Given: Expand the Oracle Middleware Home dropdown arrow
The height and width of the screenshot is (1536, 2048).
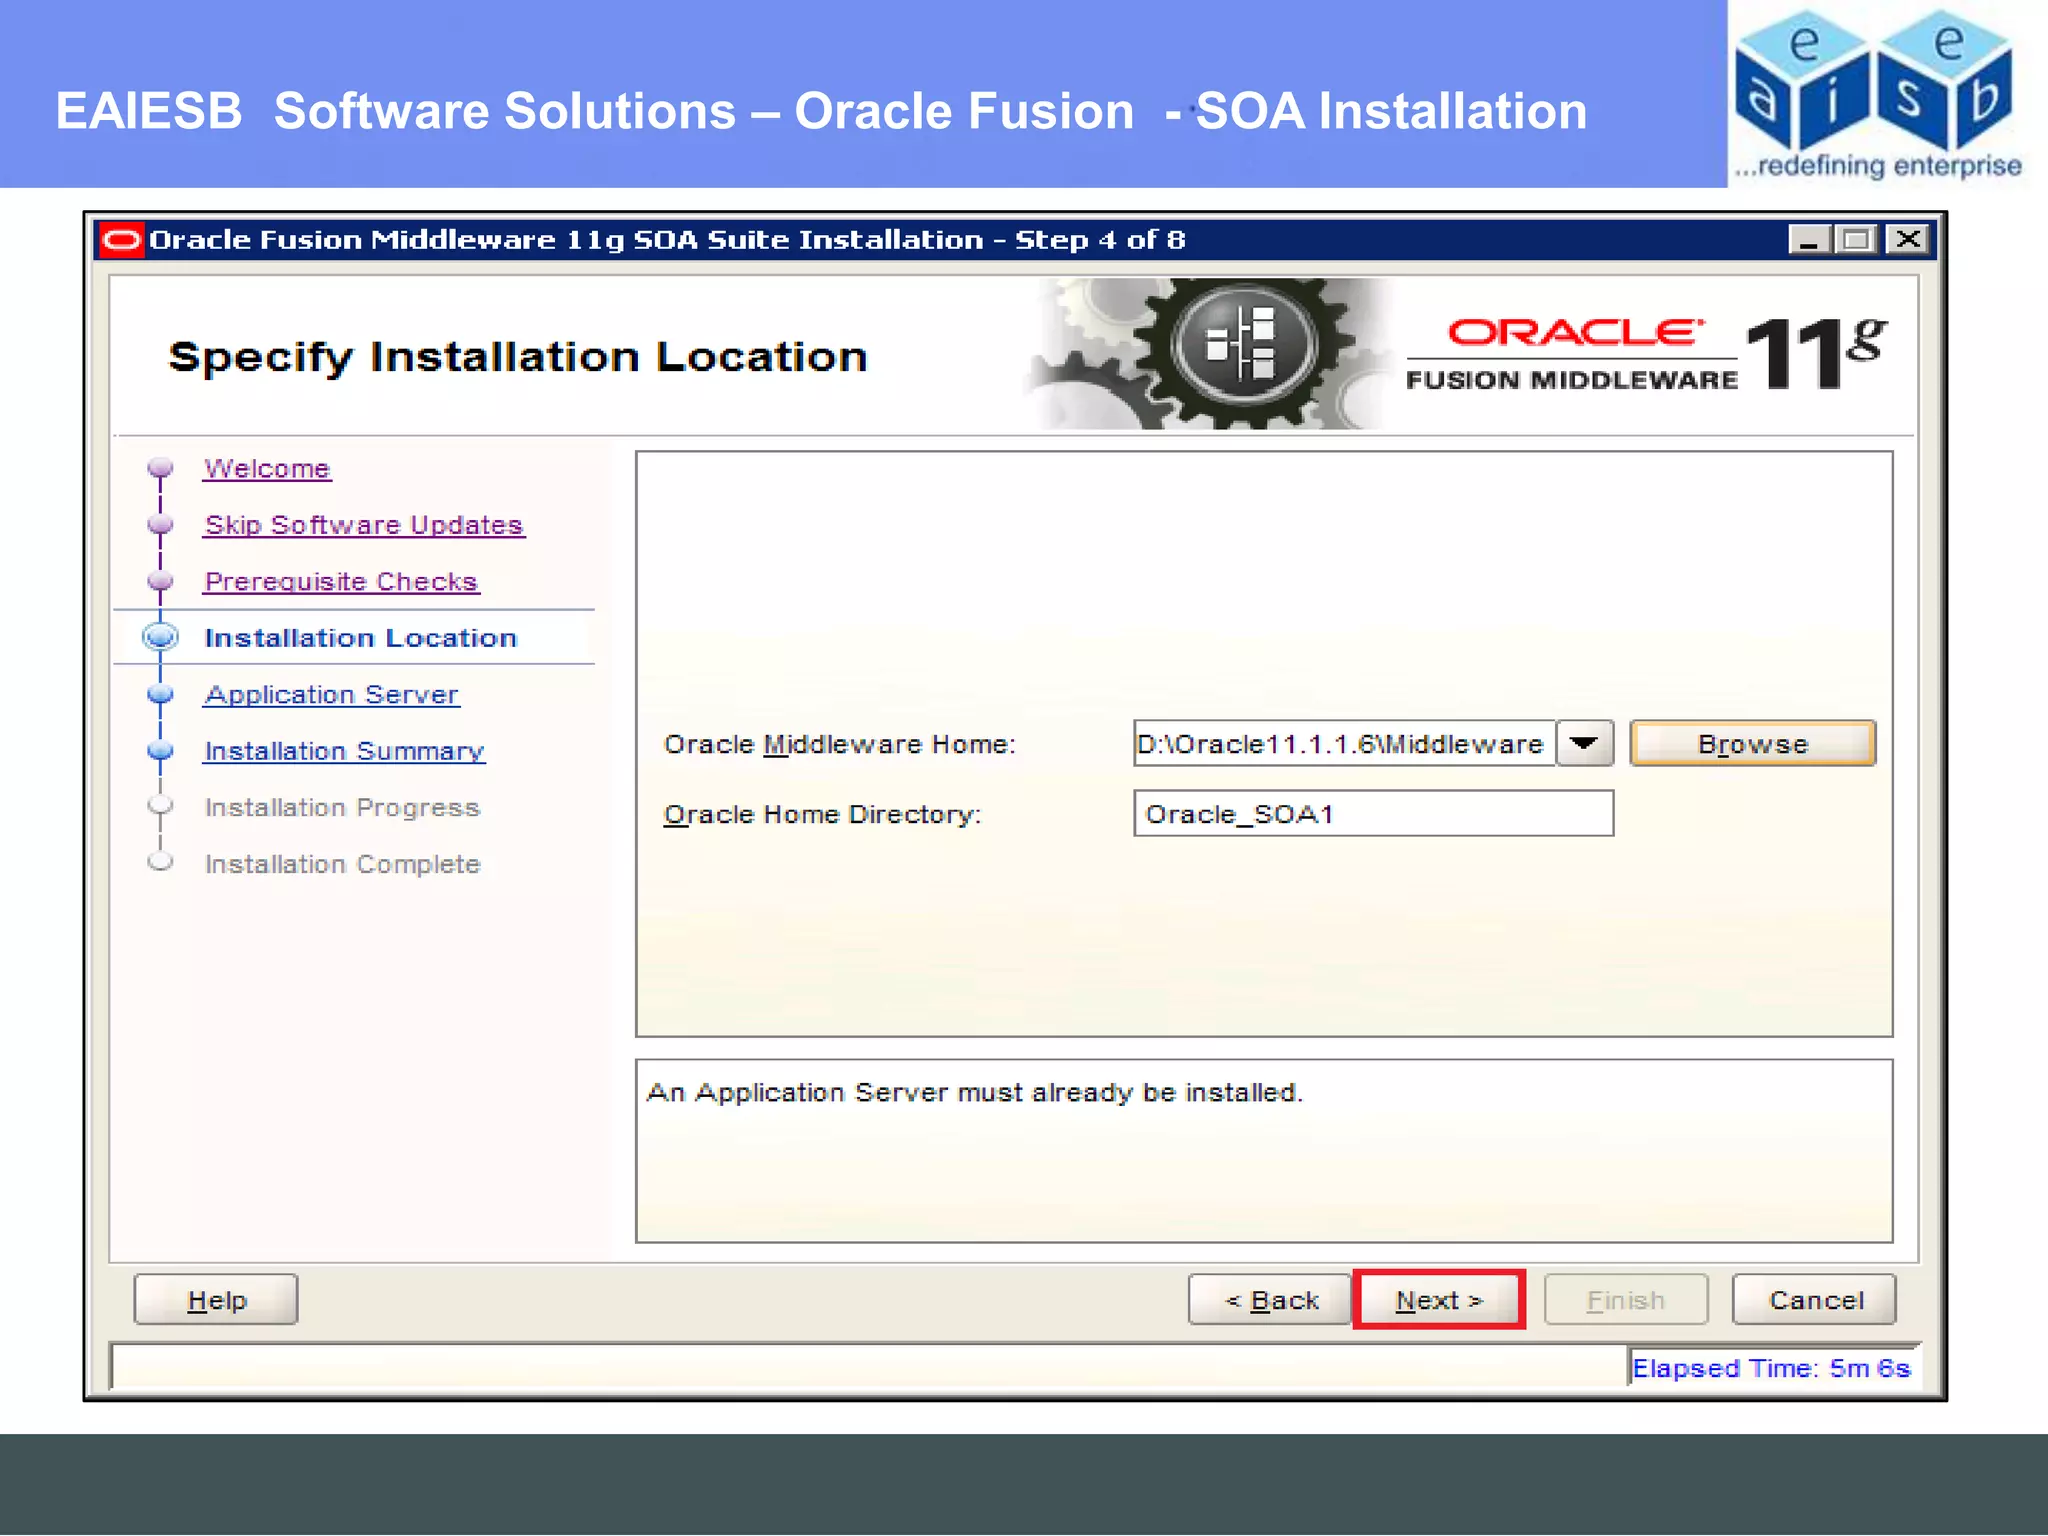Looking at the screenshot, I should (1584, 743).
